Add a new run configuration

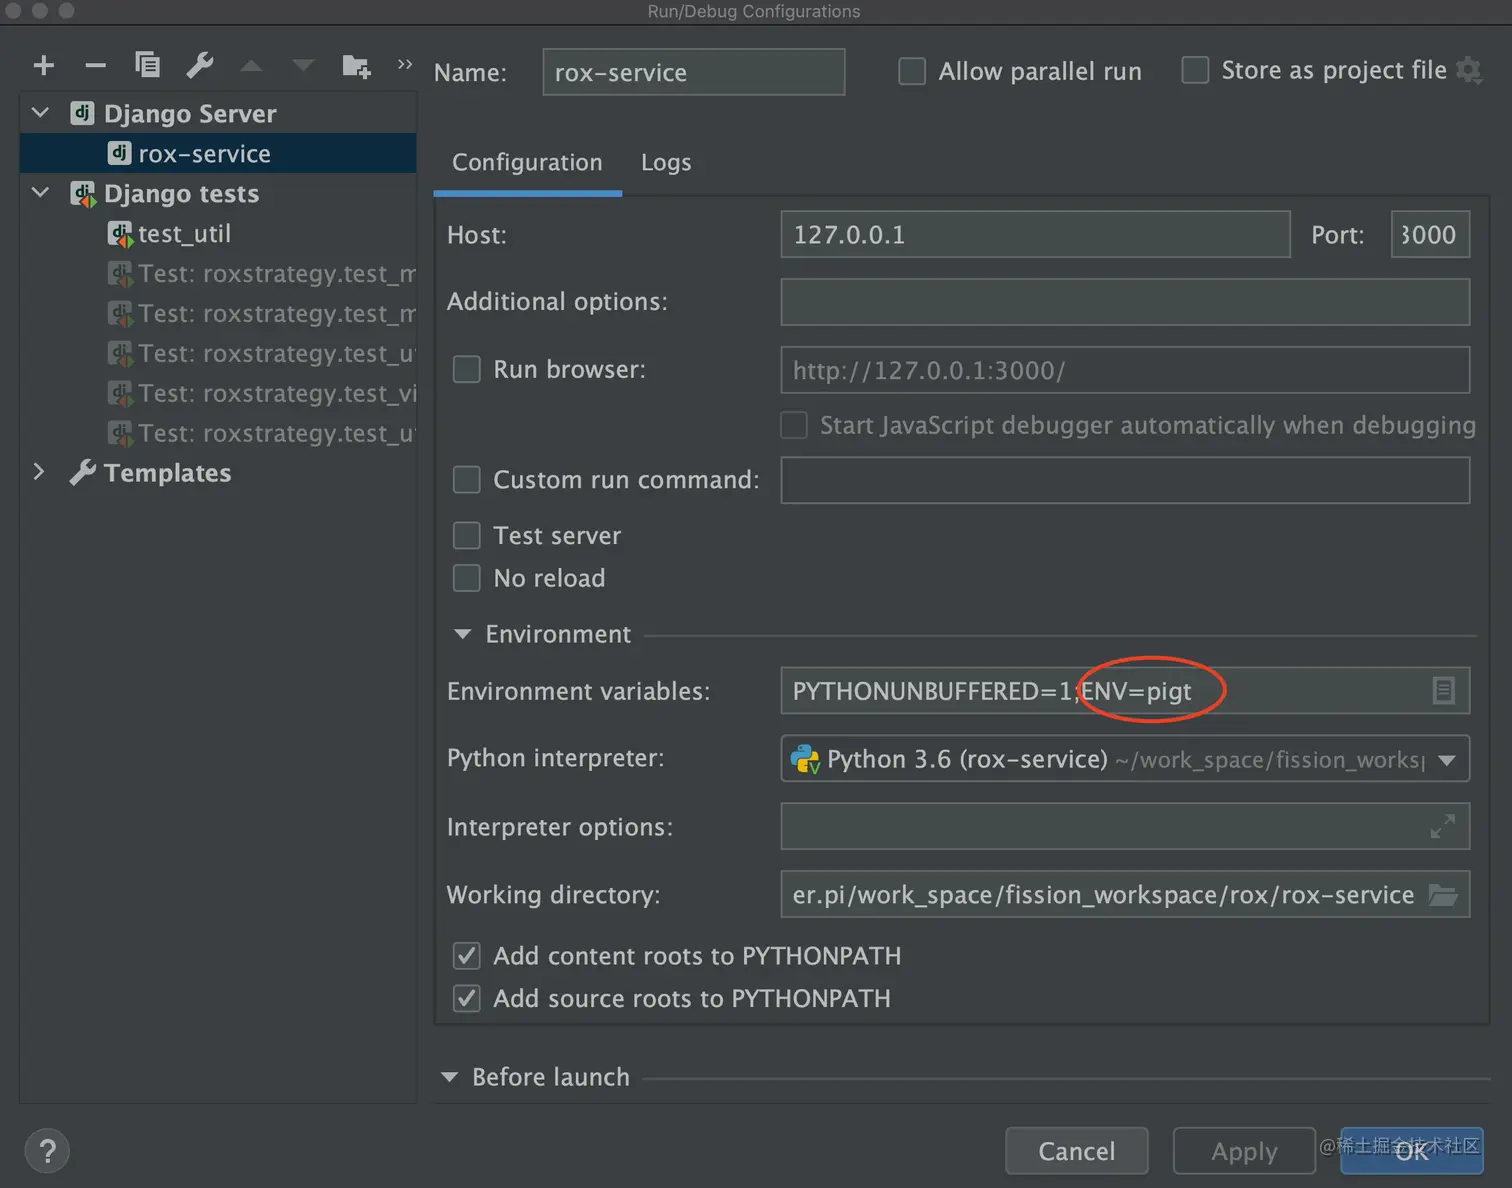tap(44, 66)
